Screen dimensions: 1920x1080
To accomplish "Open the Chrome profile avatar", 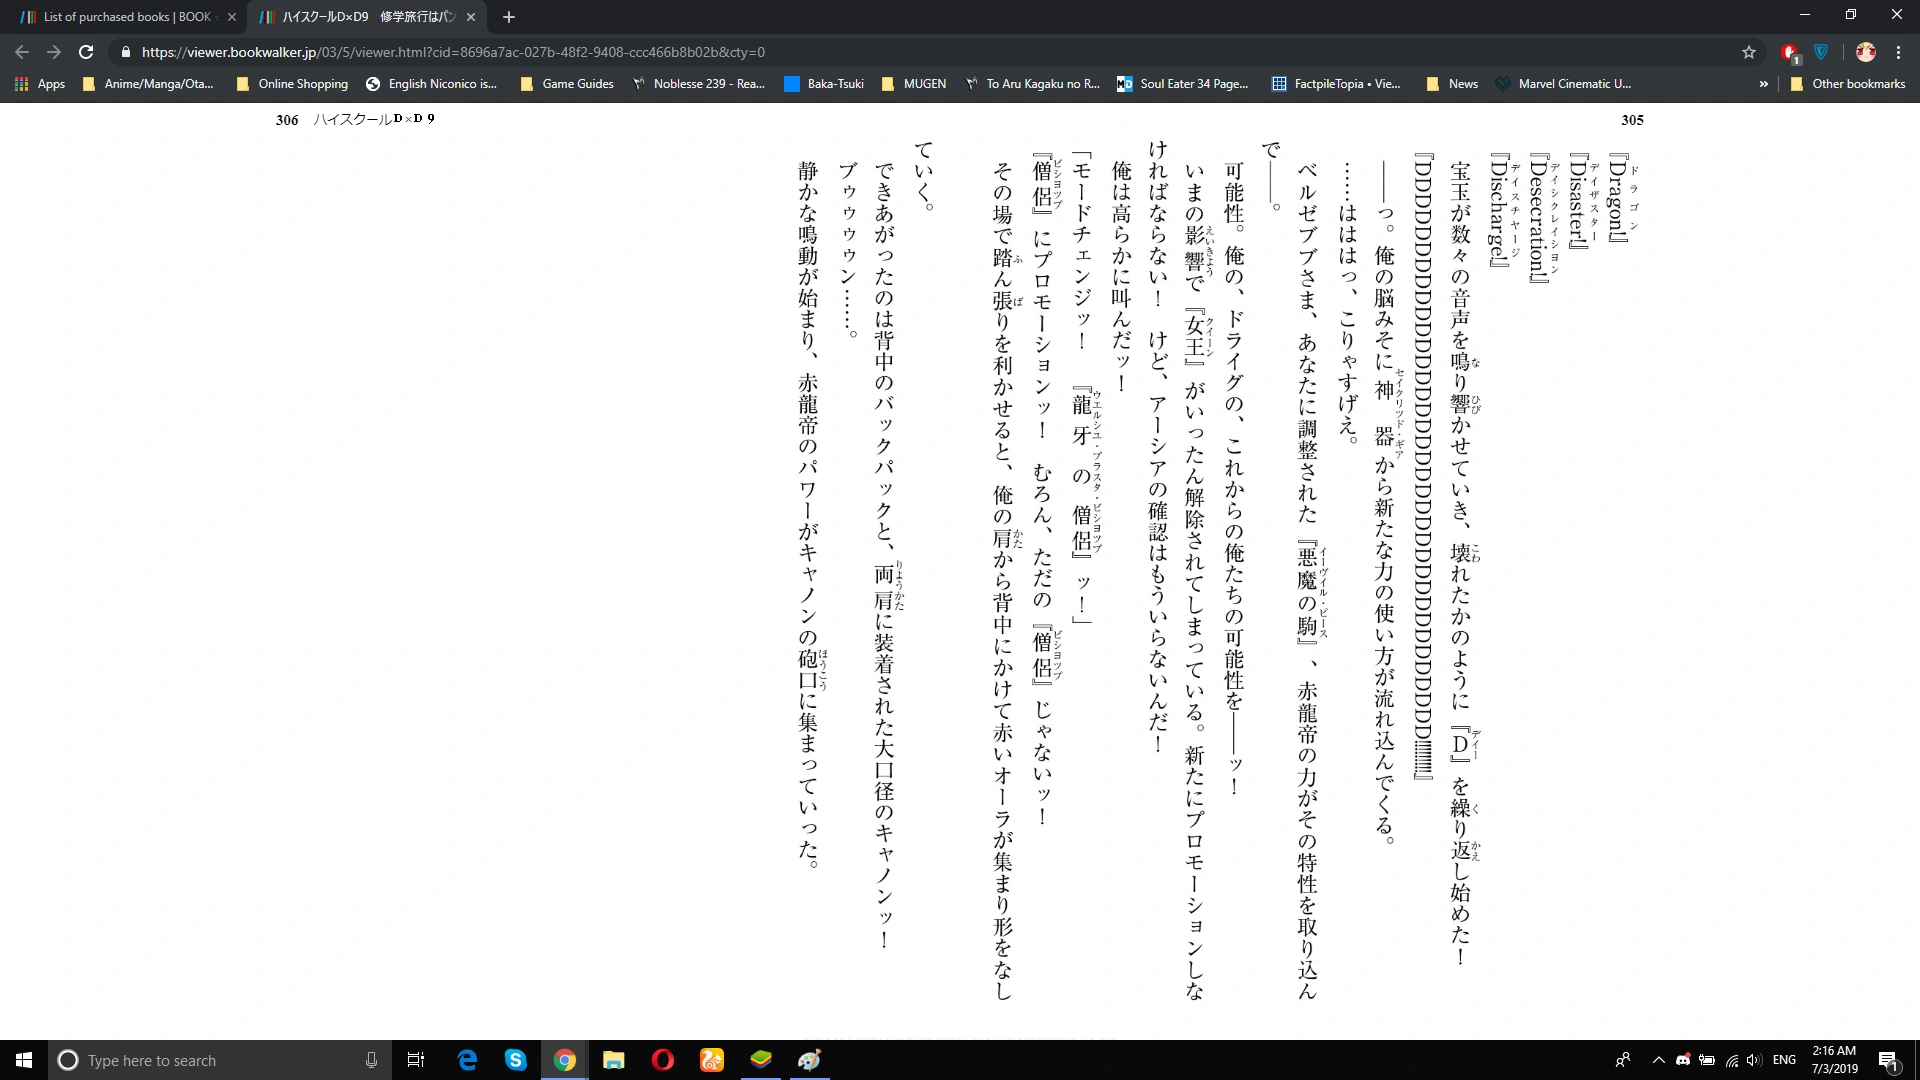I will click(x=1865, y=52).
